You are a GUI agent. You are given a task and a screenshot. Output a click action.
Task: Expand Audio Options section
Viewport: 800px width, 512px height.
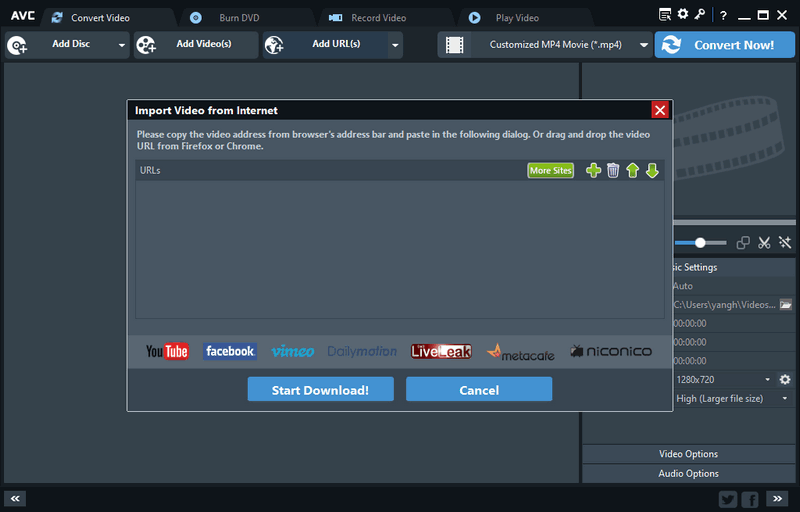tap(688, 473)
